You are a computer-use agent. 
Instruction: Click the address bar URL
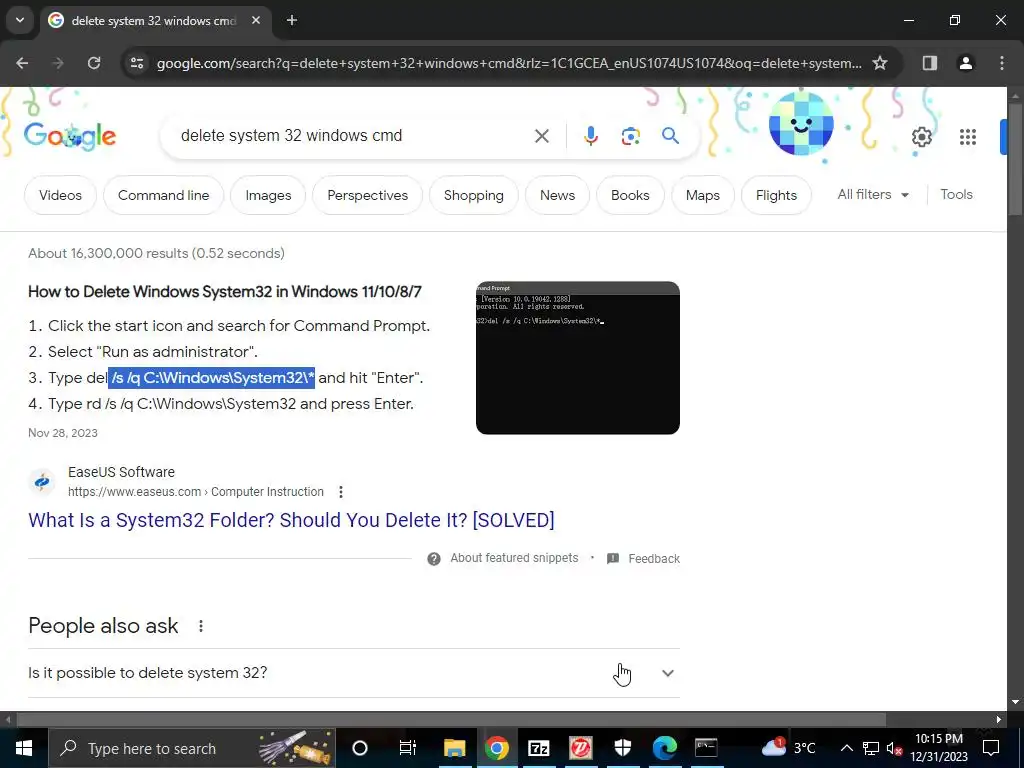click(x=509, y=63)
